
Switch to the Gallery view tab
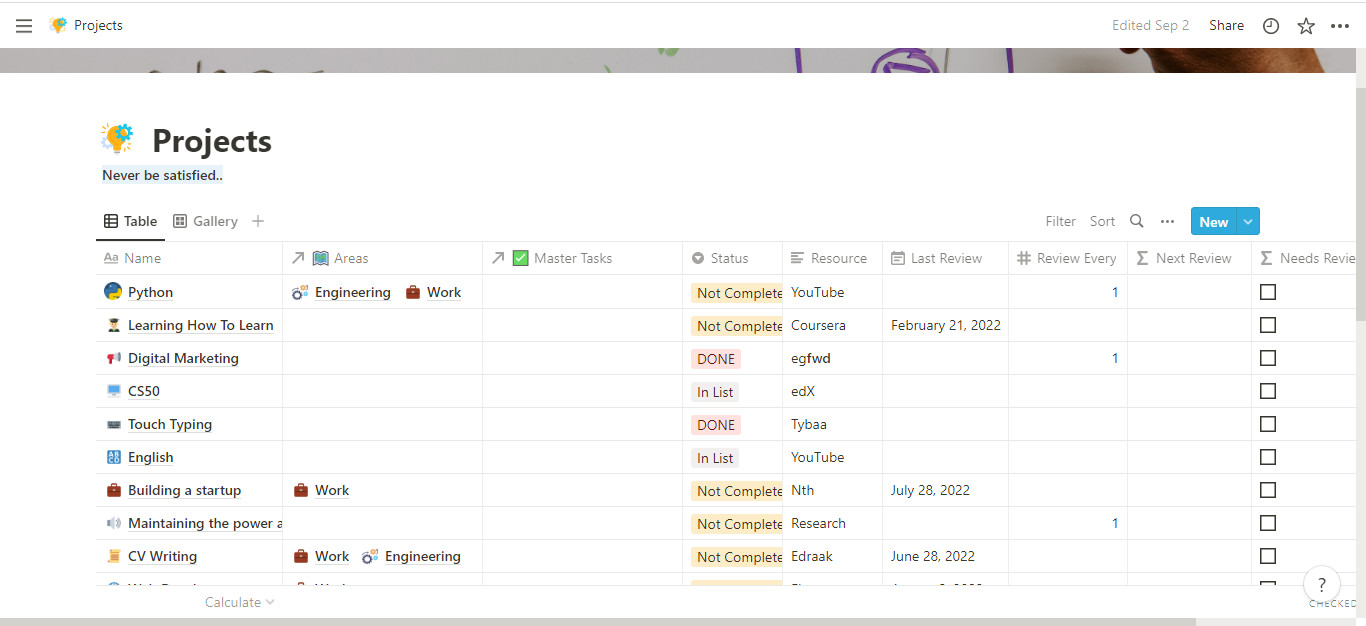click(205, 221)
